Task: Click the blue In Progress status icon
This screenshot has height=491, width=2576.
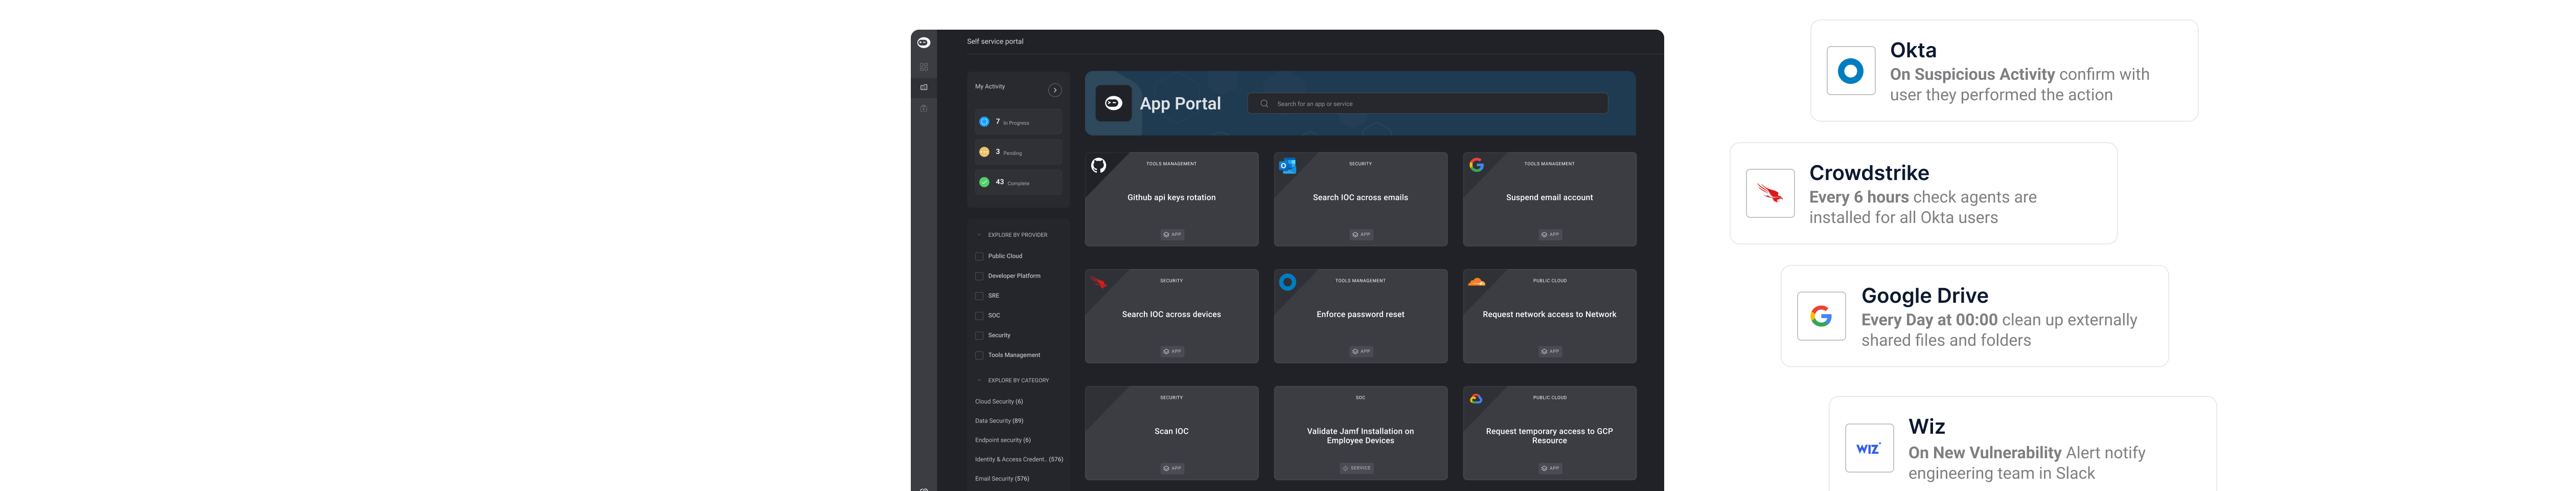Action: [984, 122]
